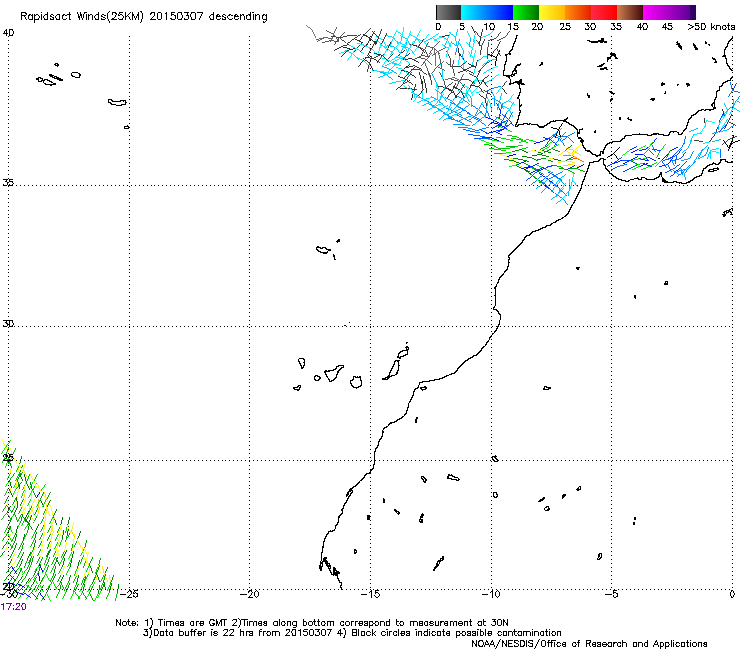The height and width of the screenshot is (650, 740).
Task: Click the 'Data buffer is 22 hrs' note
Action: (237, 633)
